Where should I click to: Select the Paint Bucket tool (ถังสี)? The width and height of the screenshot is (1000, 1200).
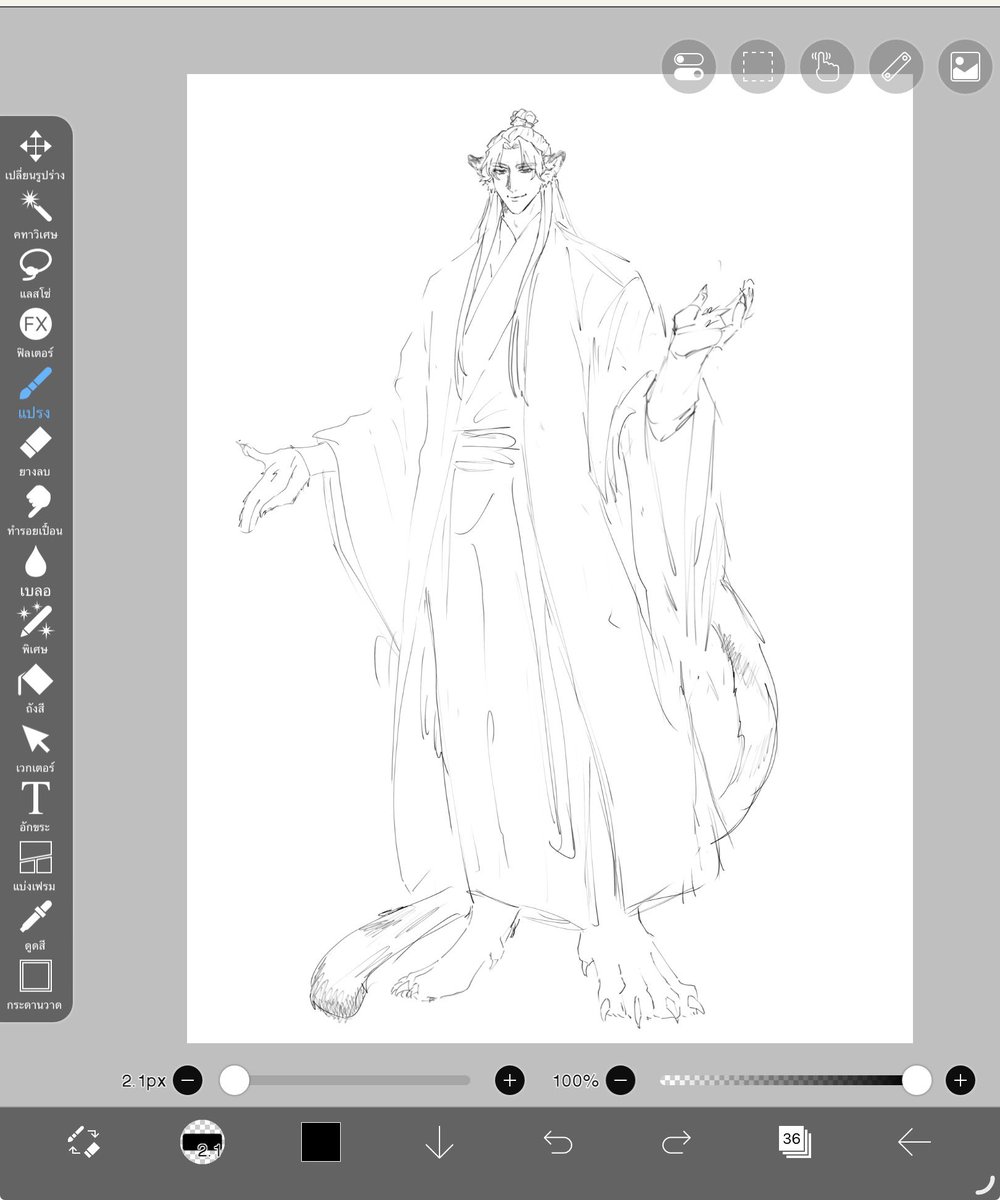36,688
